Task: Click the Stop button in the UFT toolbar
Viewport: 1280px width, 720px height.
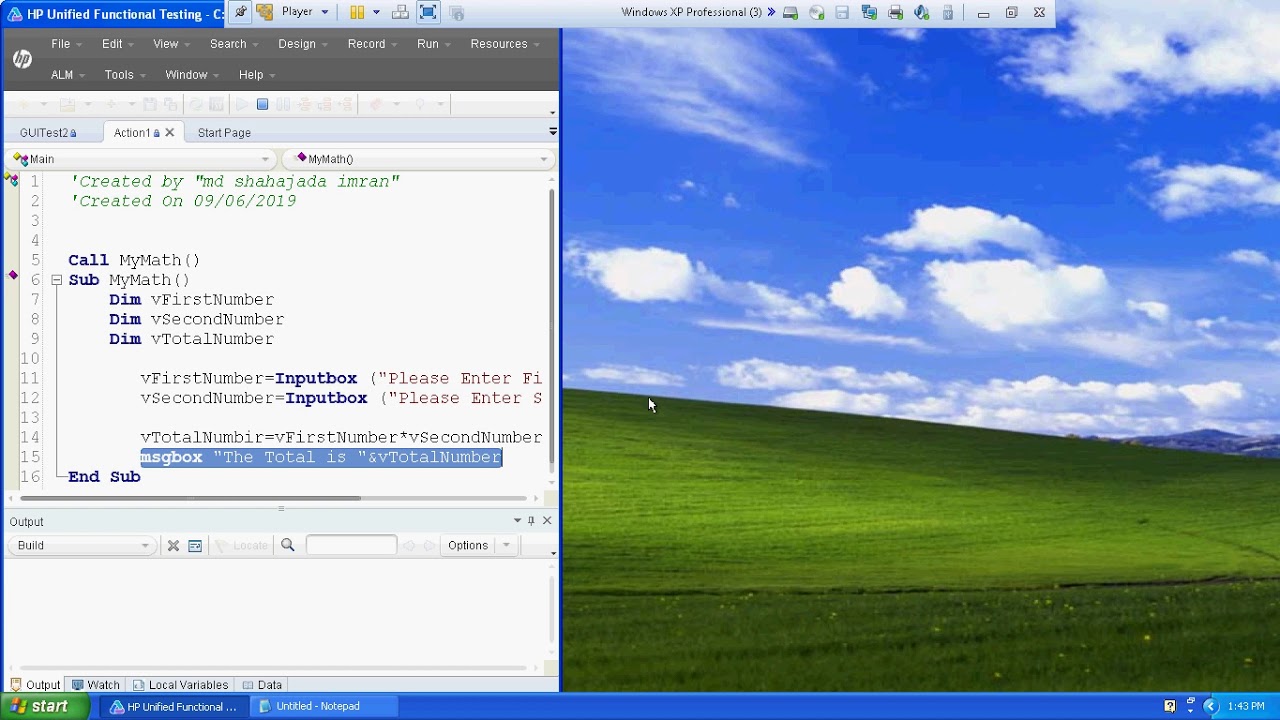Action: 262,104
